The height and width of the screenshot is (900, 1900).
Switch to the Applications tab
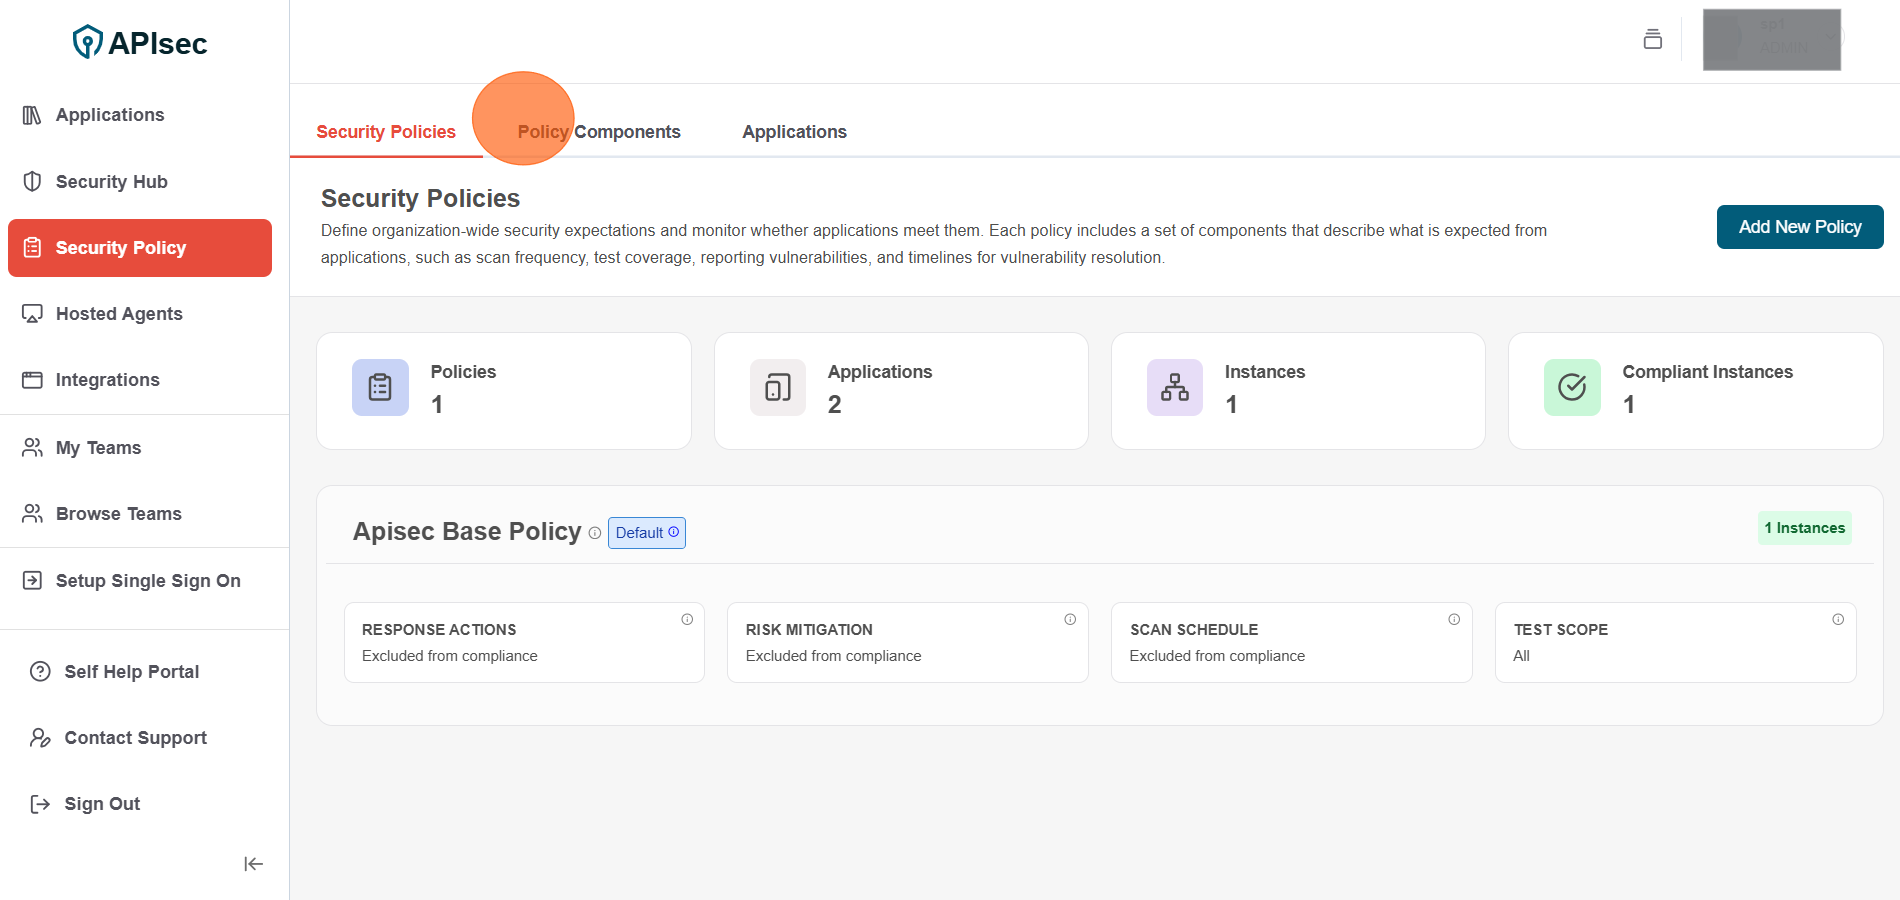[x=794, y=132]
